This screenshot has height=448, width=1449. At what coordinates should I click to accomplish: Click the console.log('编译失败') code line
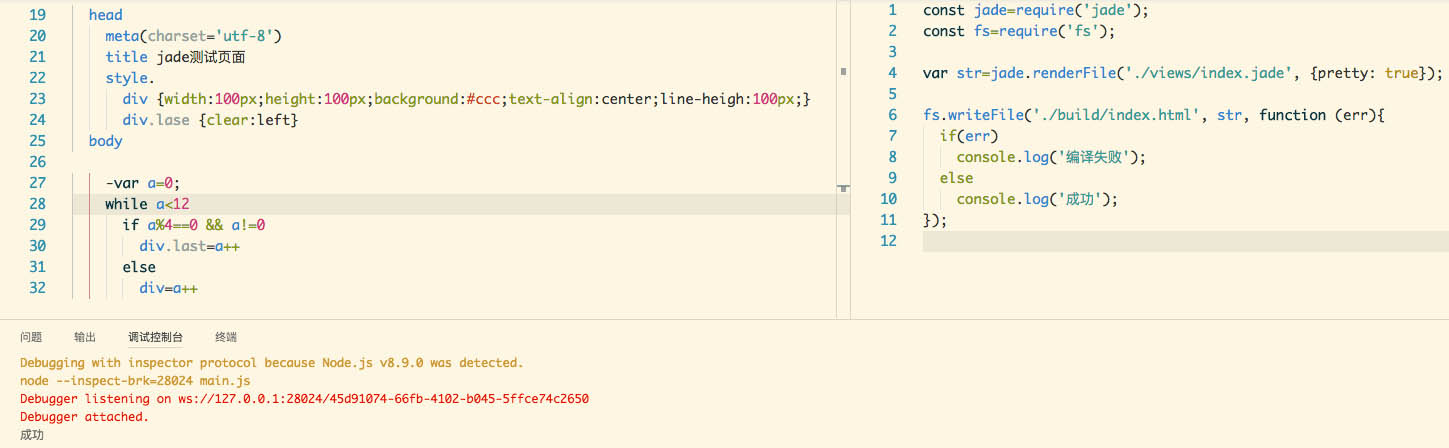pos(1050,157)
